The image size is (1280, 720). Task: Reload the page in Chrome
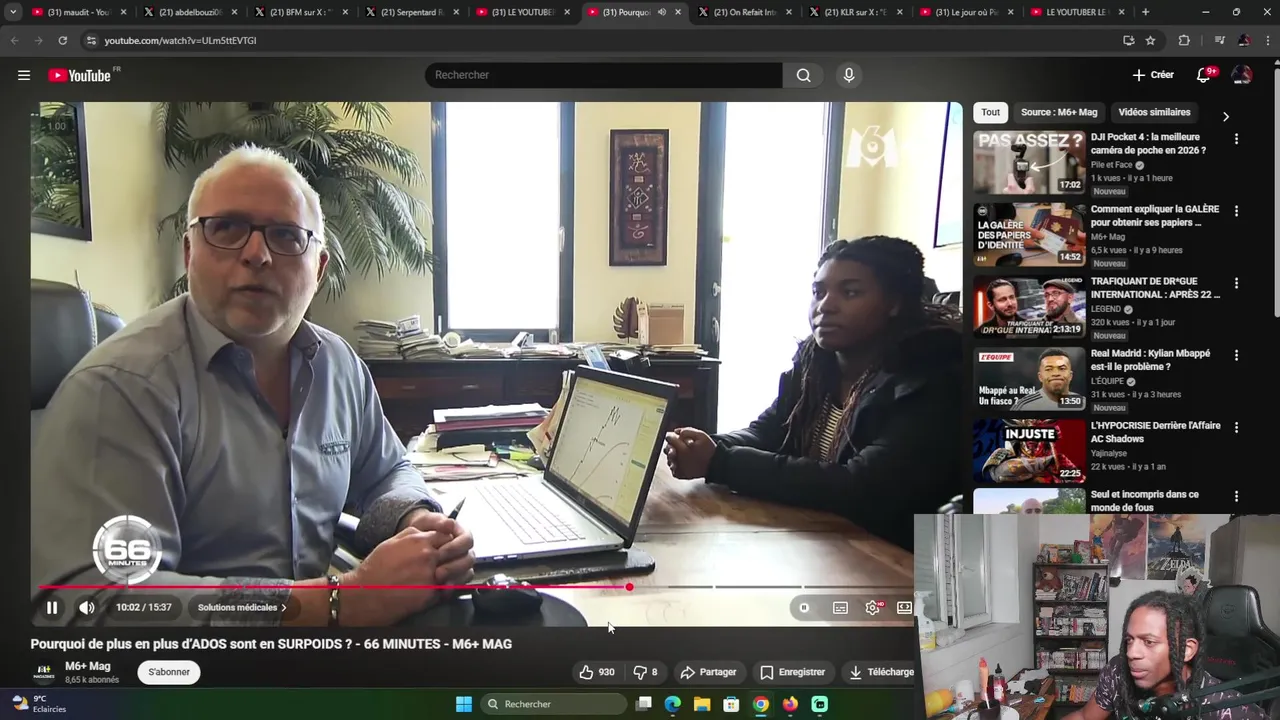pos(62,40)
